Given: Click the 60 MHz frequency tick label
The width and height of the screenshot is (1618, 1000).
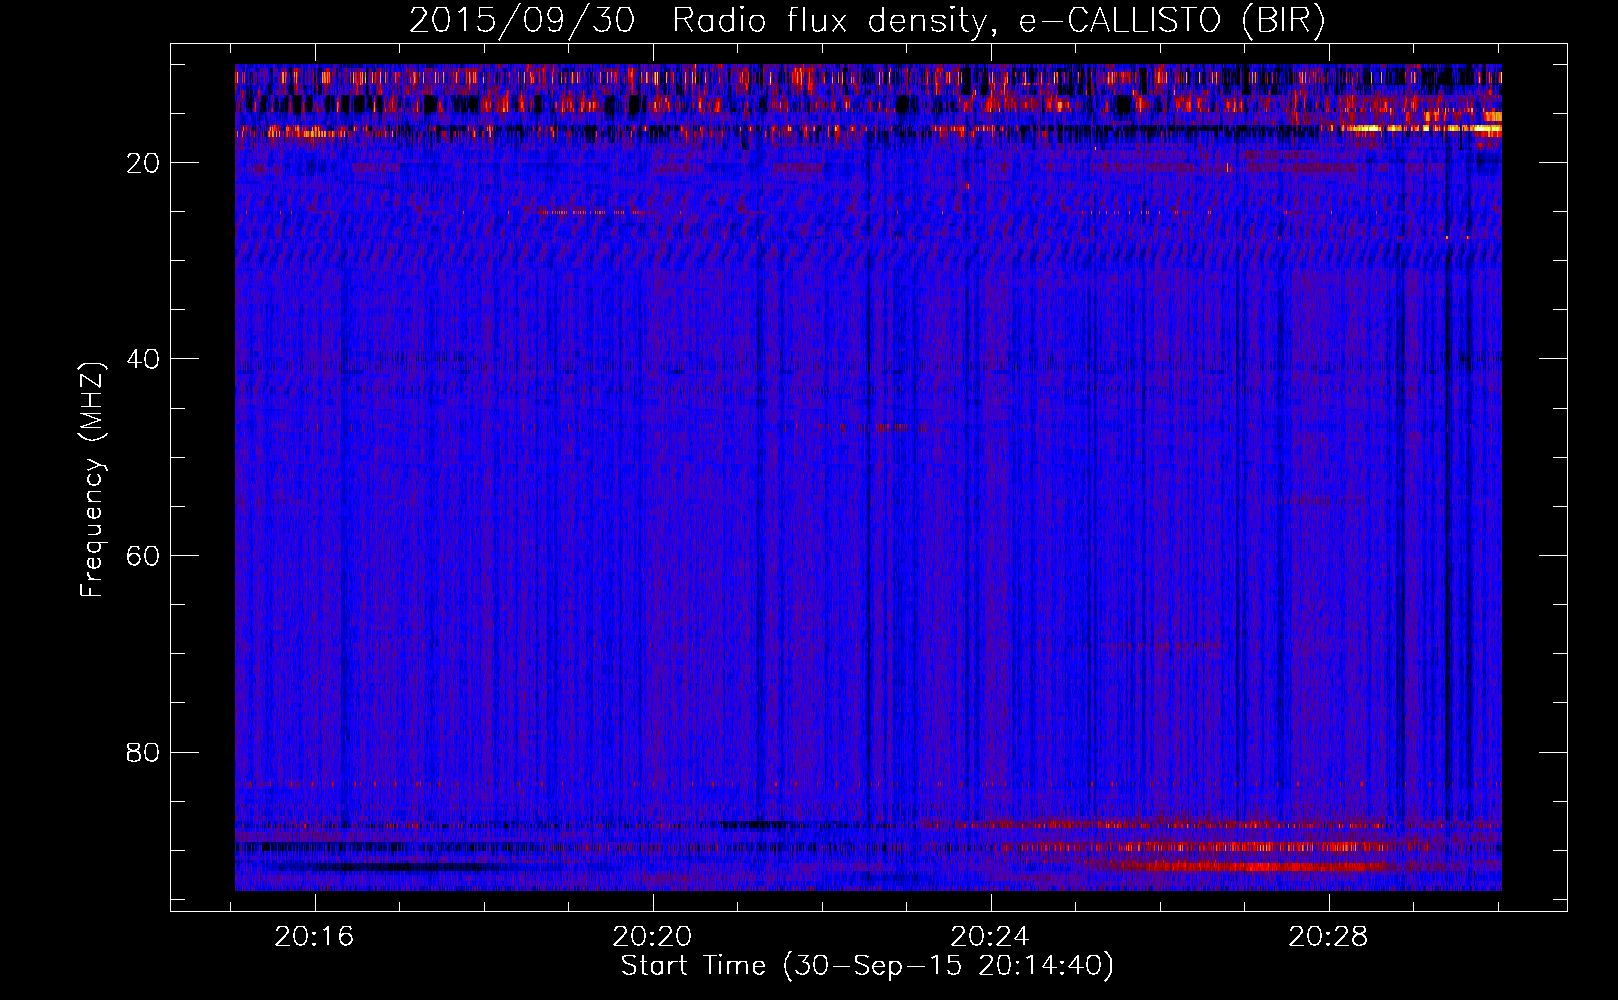Looking at the screenshot, I should pyautogui.click(x=143, y=556).
